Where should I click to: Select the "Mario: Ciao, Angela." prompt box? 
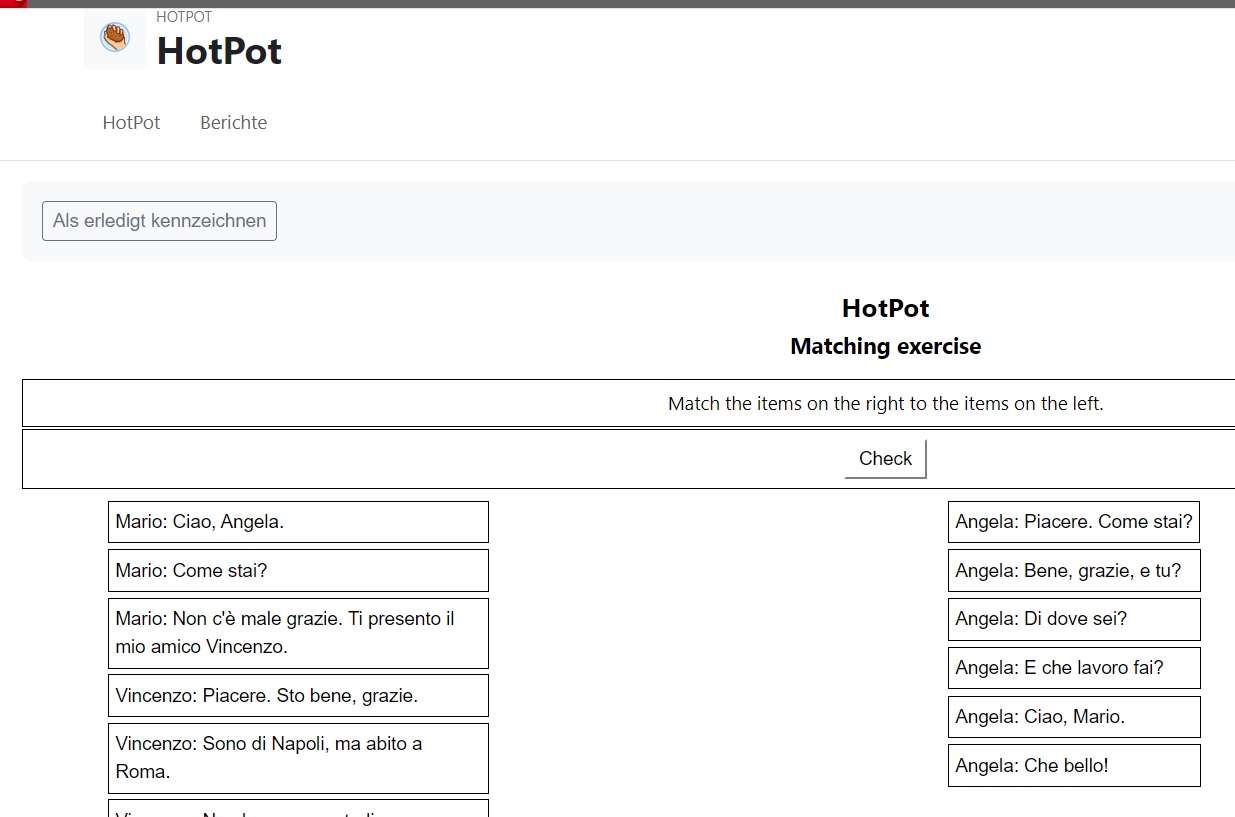297,521
